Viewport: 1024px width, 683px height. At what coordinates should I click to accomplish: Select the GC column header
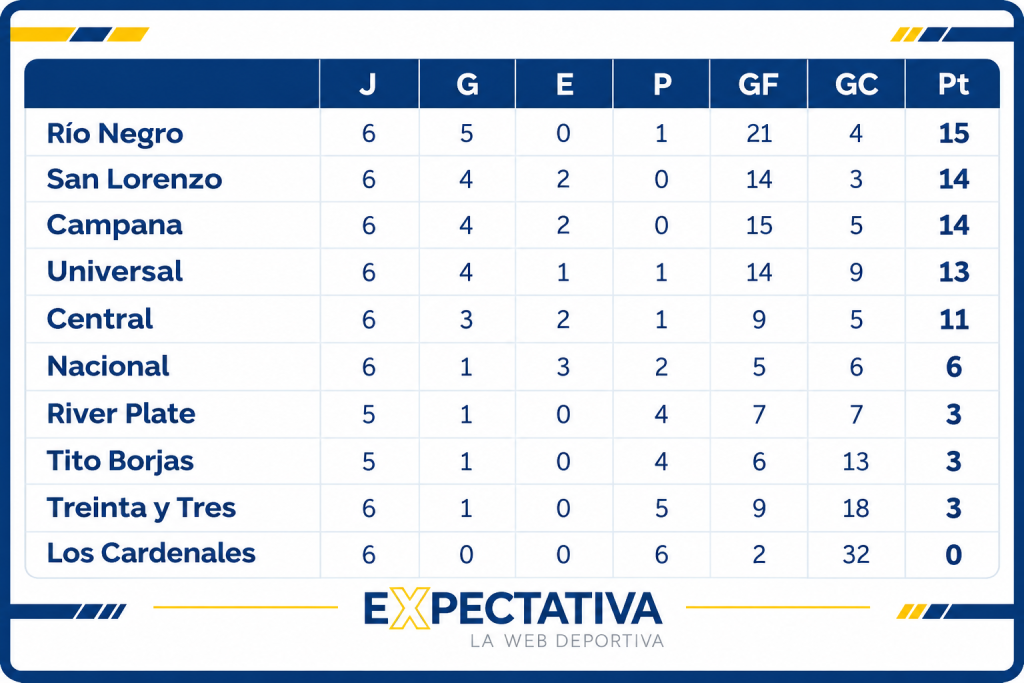(x=856, y=84)
